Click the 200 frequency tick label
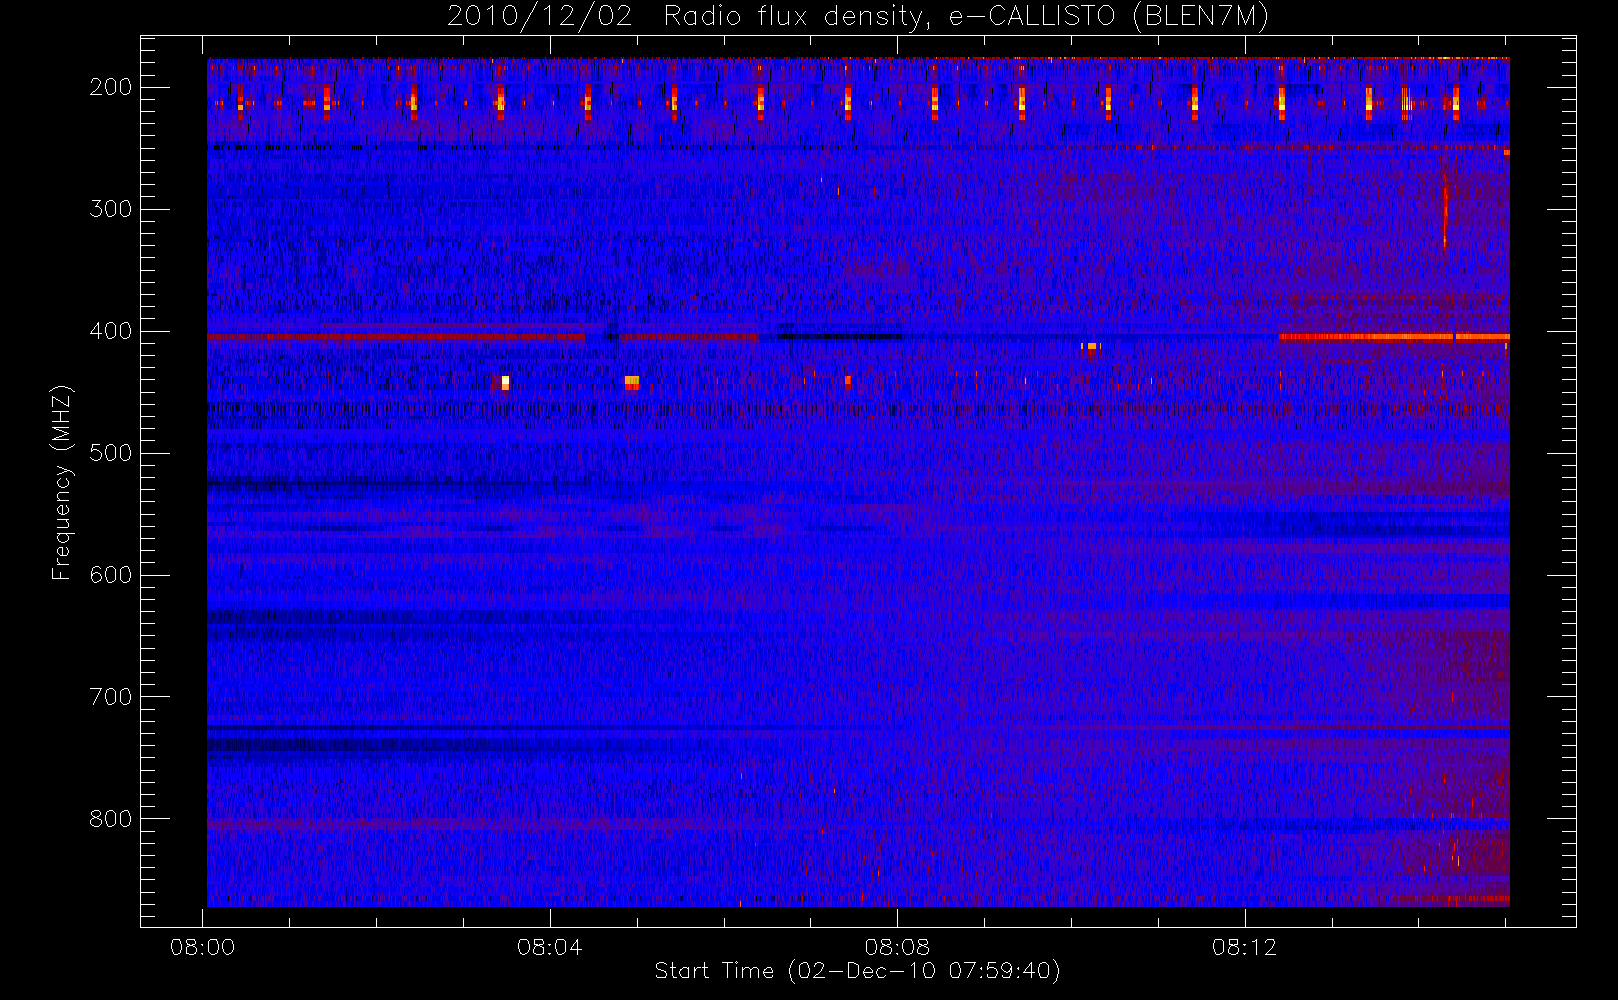 pyautogui.click(x=111, y=87)
